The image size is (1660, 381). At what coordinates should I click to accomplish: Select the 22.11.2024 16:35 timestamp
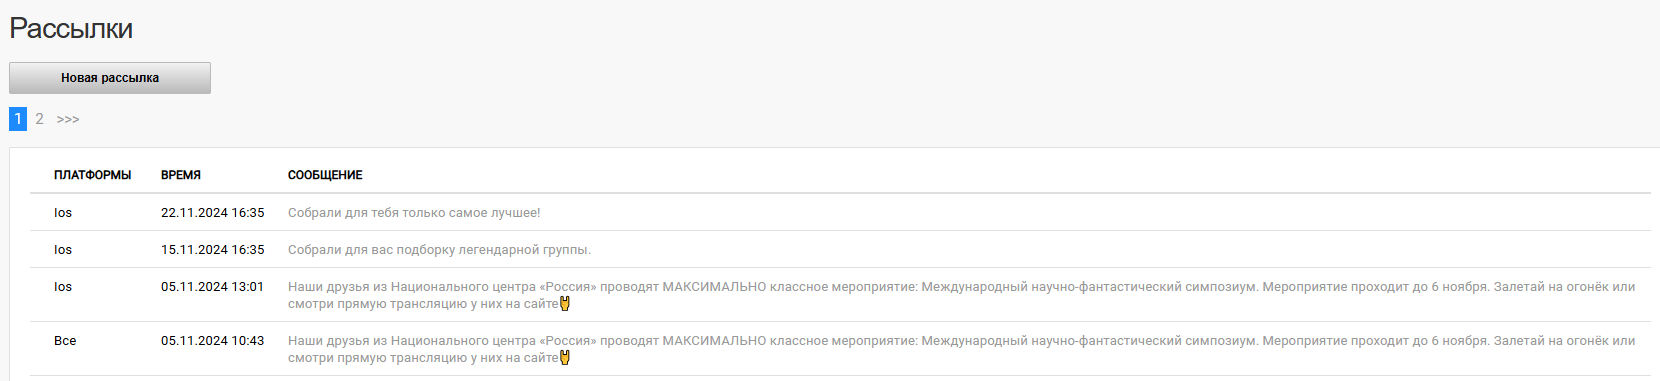coord(213,213)
